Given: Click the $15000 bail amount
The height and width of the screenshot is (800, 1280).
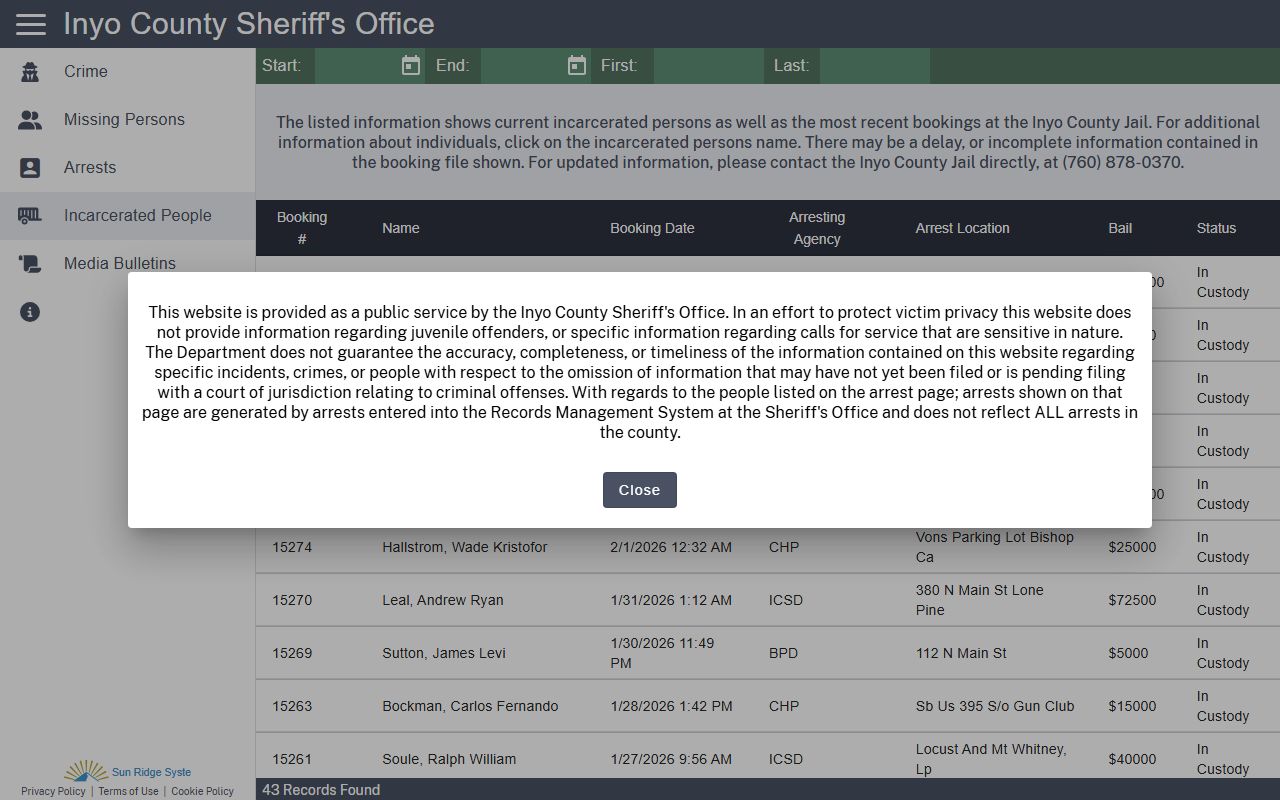Looking at the screenshot, I should [x=1132, y=706].
